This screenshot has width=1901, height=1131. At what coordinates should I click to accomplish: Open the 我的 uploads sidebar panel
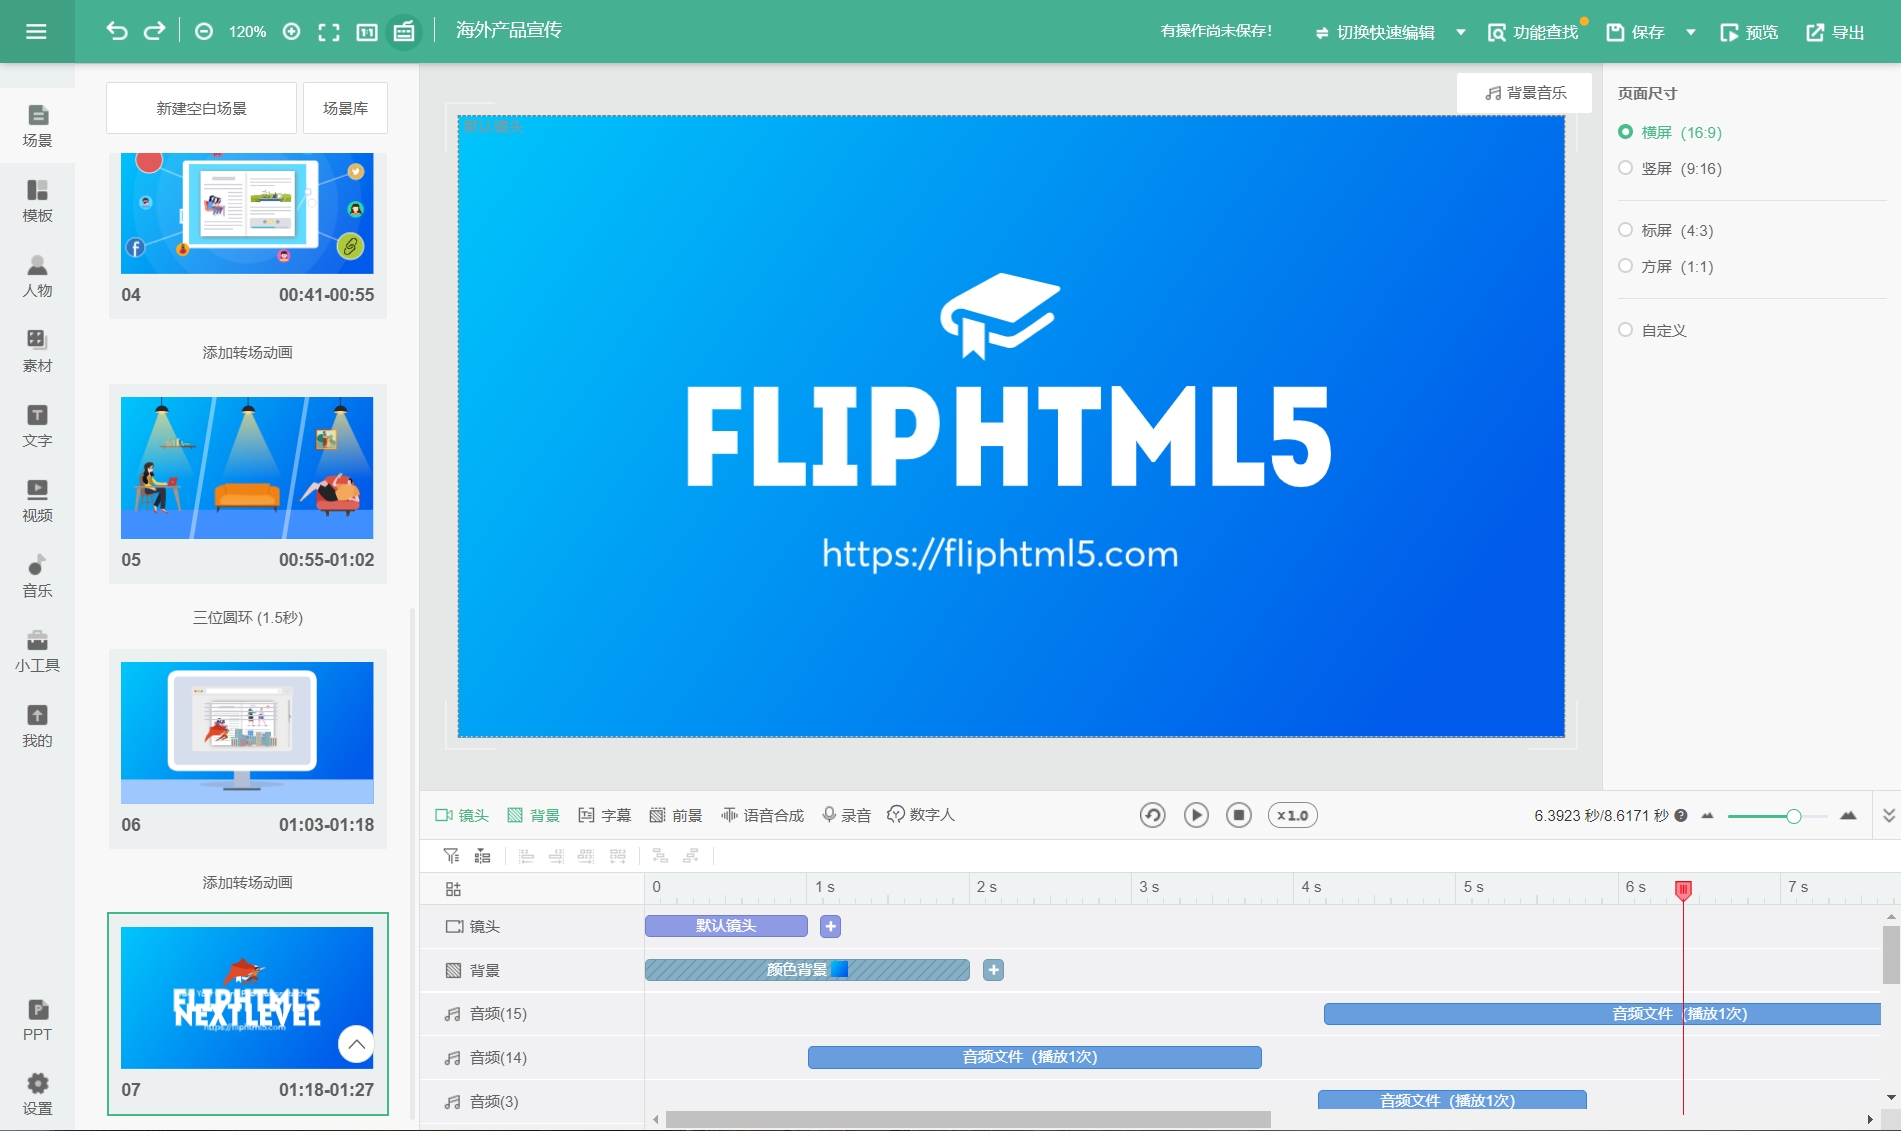coord(37,727)
